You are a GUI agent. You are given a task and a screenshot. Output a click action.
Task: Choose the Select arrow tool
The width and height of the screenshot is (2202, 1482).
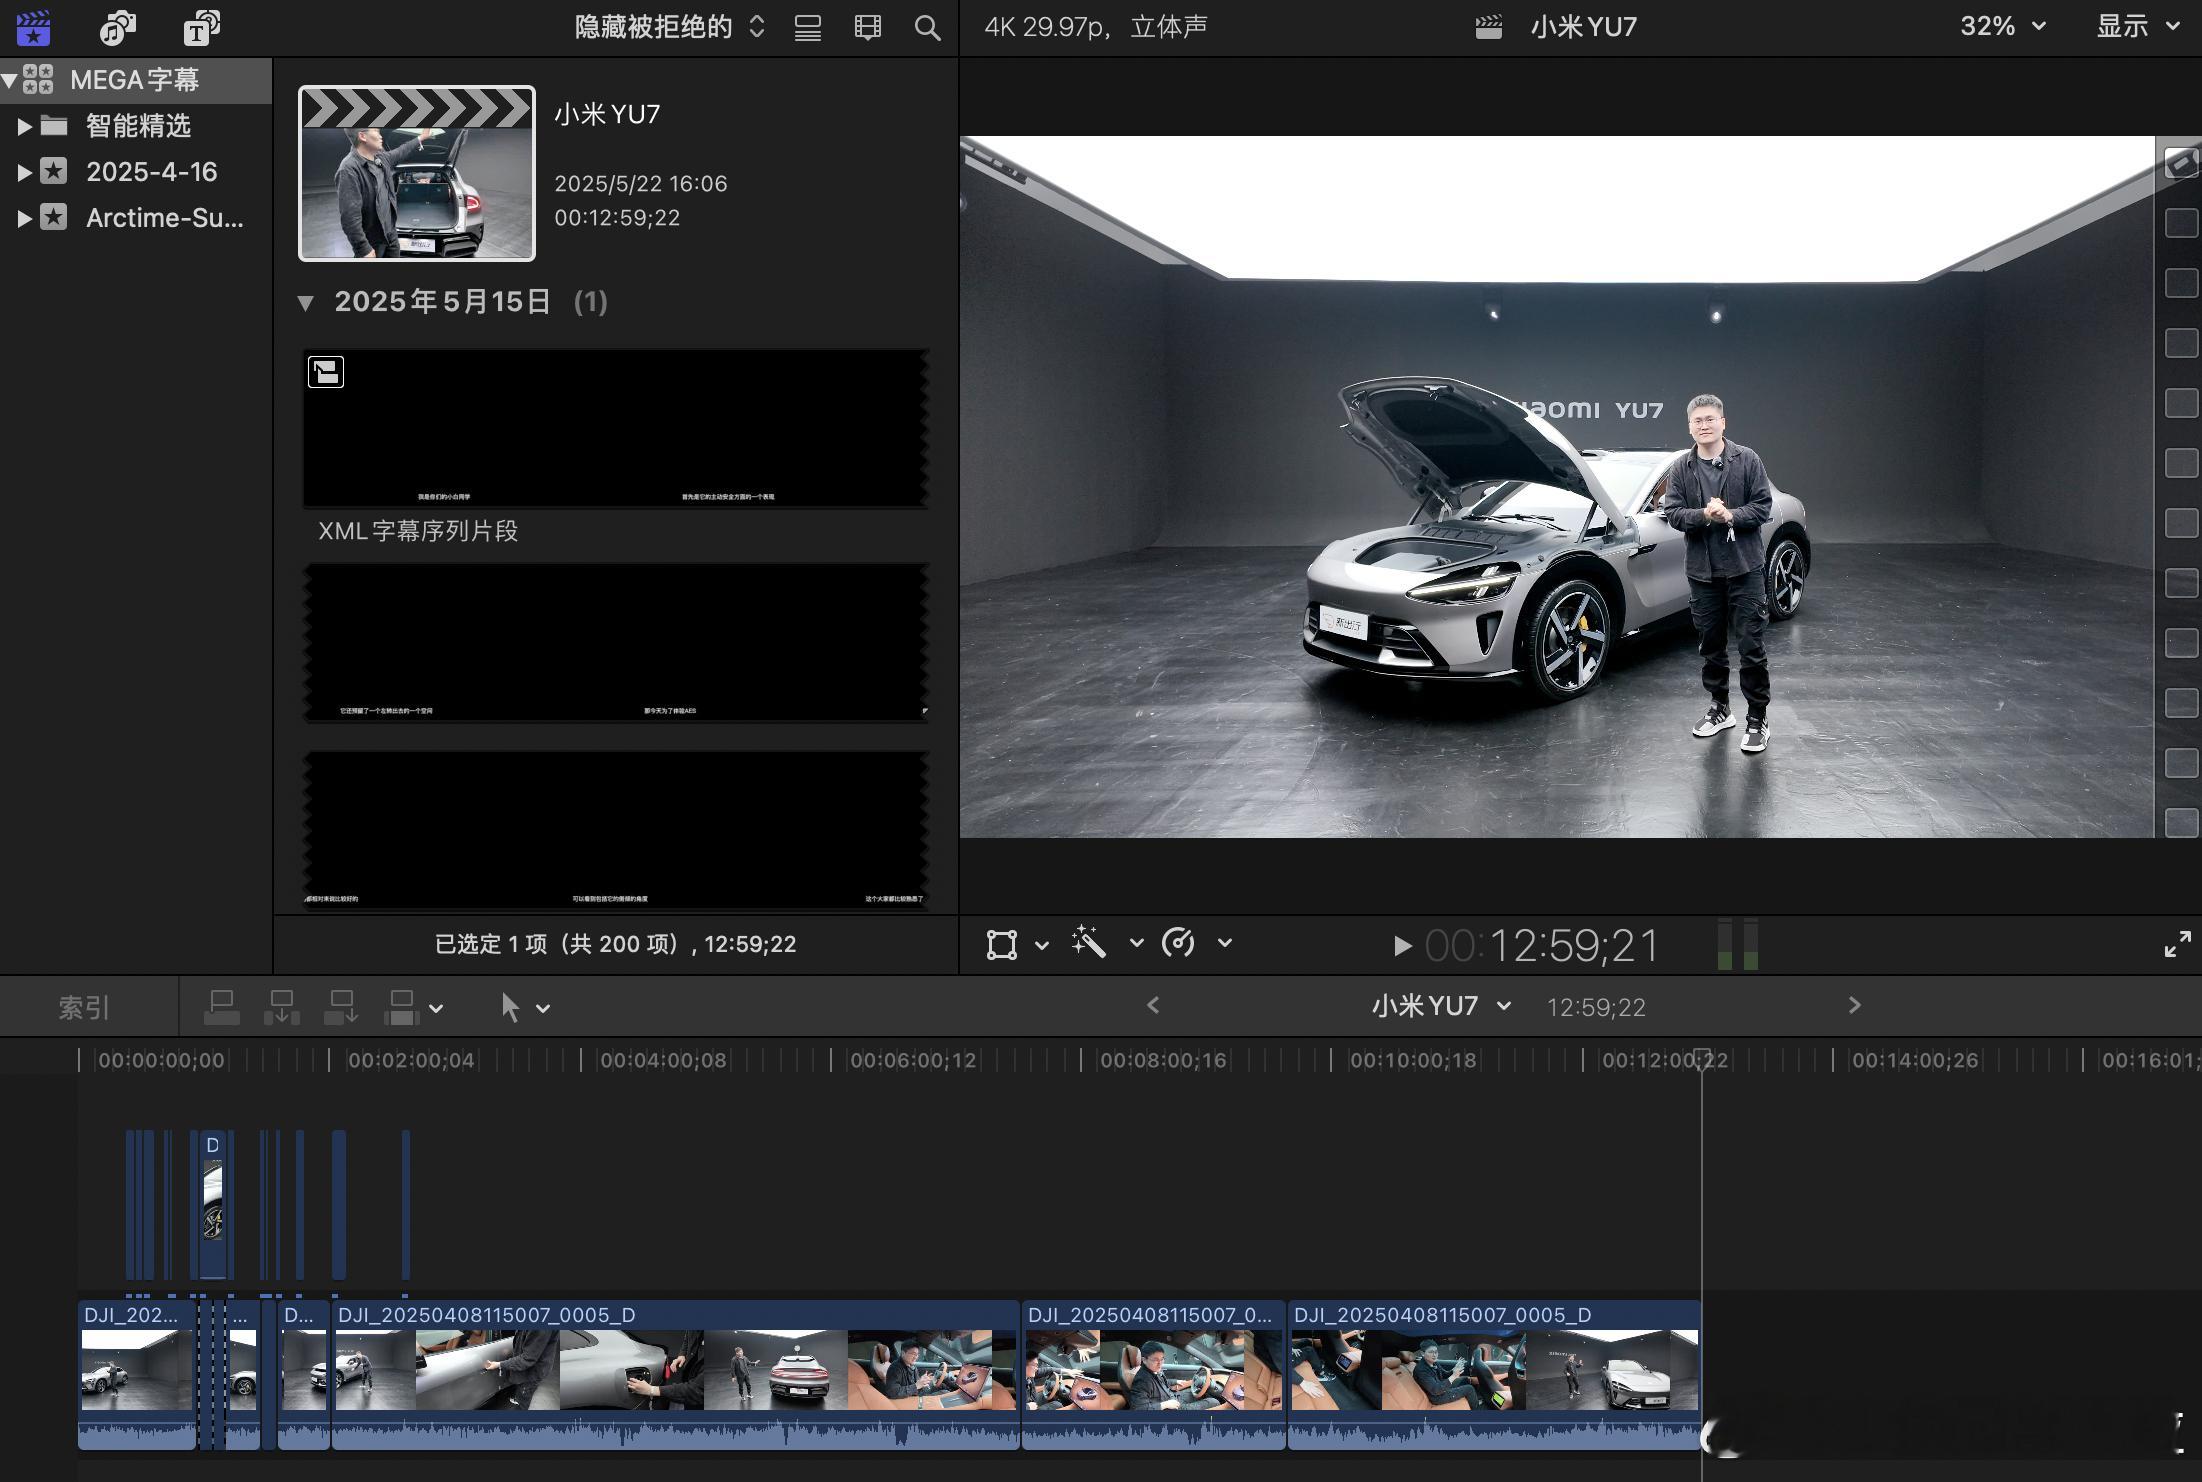pos(510,1007)
